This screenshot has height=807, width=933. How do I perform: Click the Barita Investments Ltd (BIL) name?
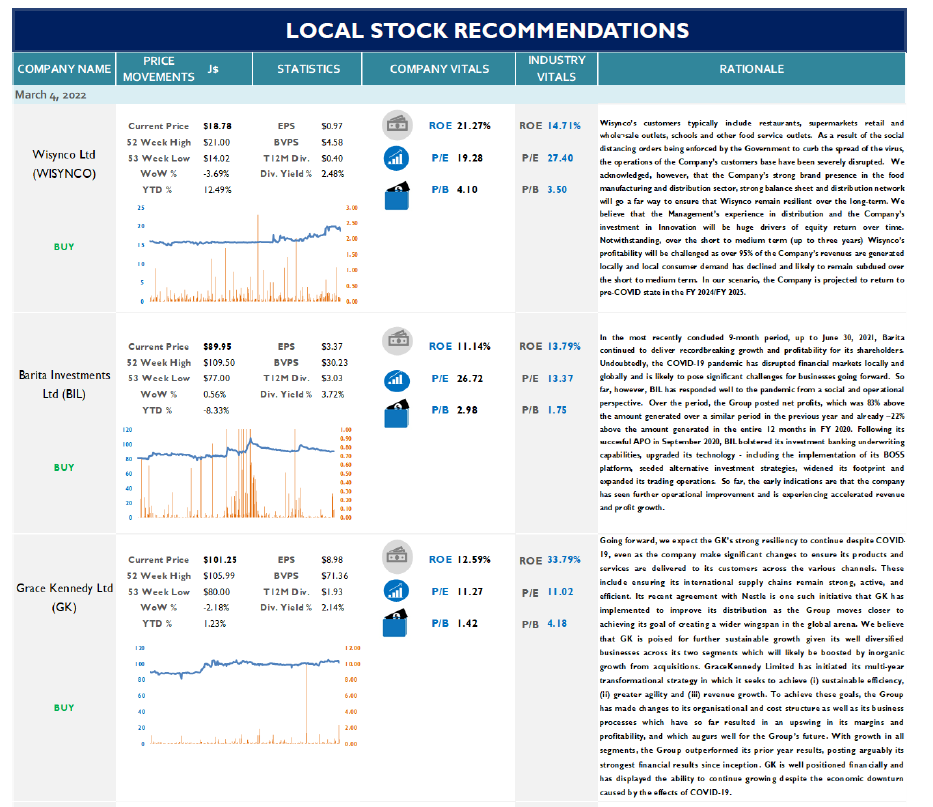[x=64, y=384]
